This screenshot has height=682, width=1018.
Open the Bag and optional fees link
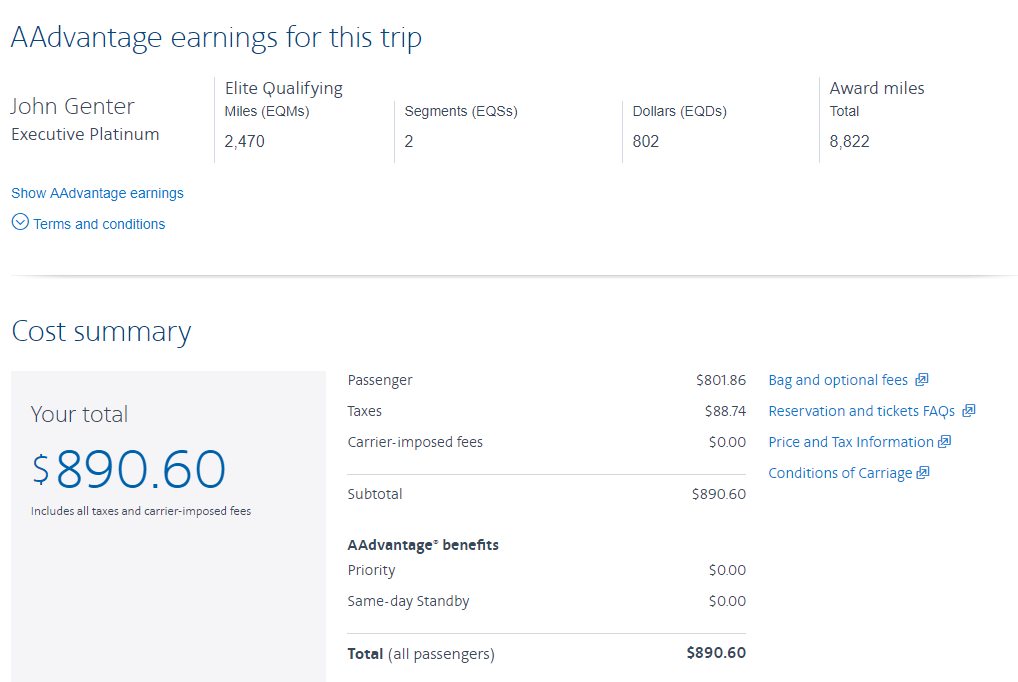click(x=838, y=380)
